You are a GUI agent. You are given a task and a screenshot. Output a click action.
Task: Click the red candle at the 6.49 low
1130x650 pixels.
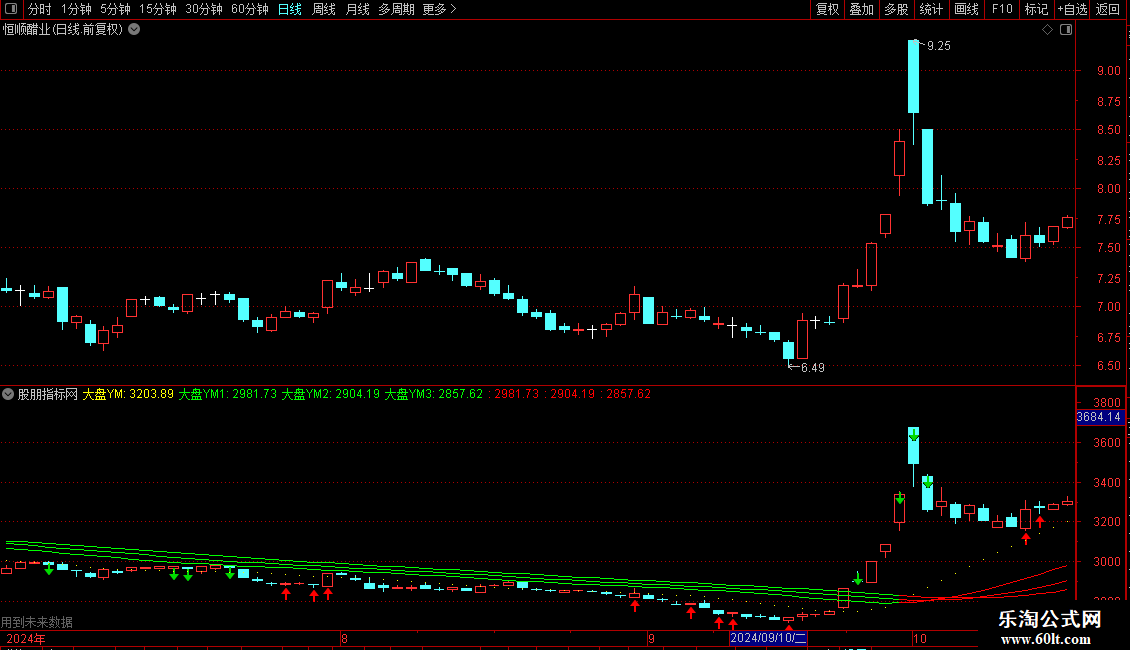coord(803,339)
